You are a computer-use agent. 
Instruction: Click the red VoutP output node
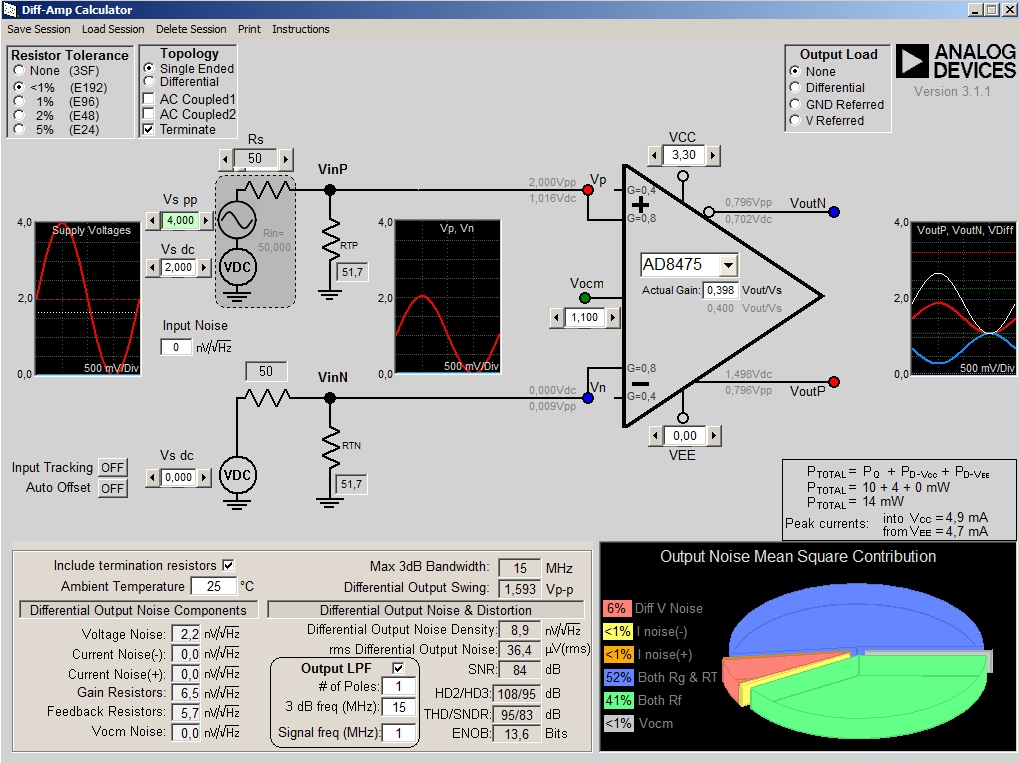[x=834, y=382]
